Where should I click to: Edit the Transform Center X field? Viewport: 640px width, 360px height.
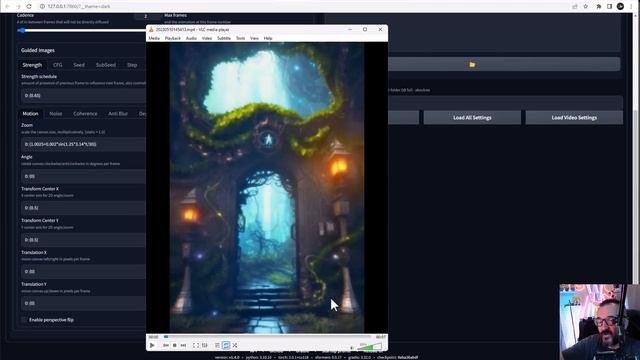pyautogui.click(x=83, y=208)
